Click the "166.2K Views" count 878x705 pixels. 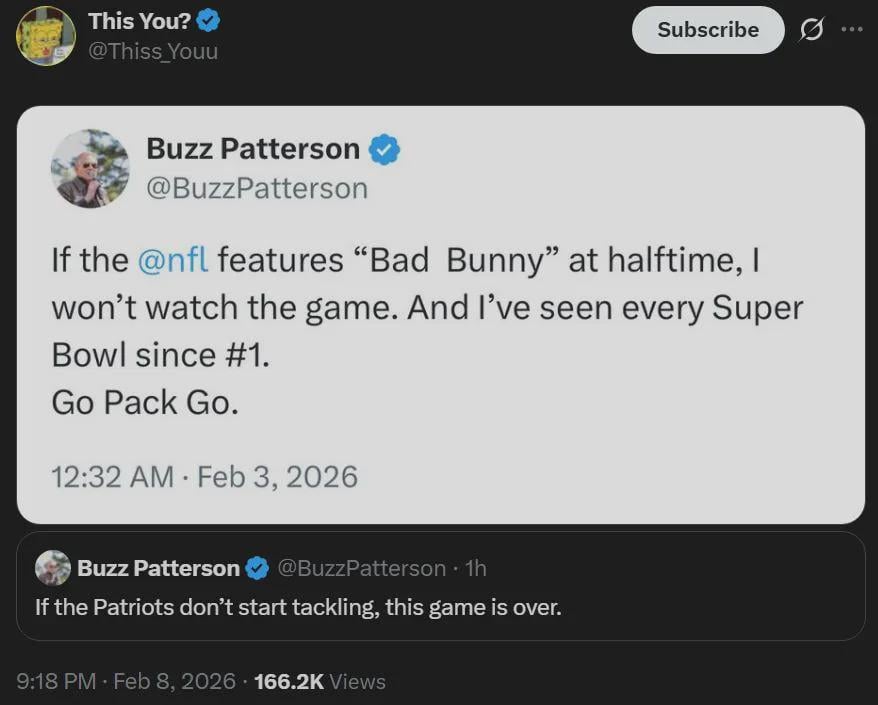[320, 681]
